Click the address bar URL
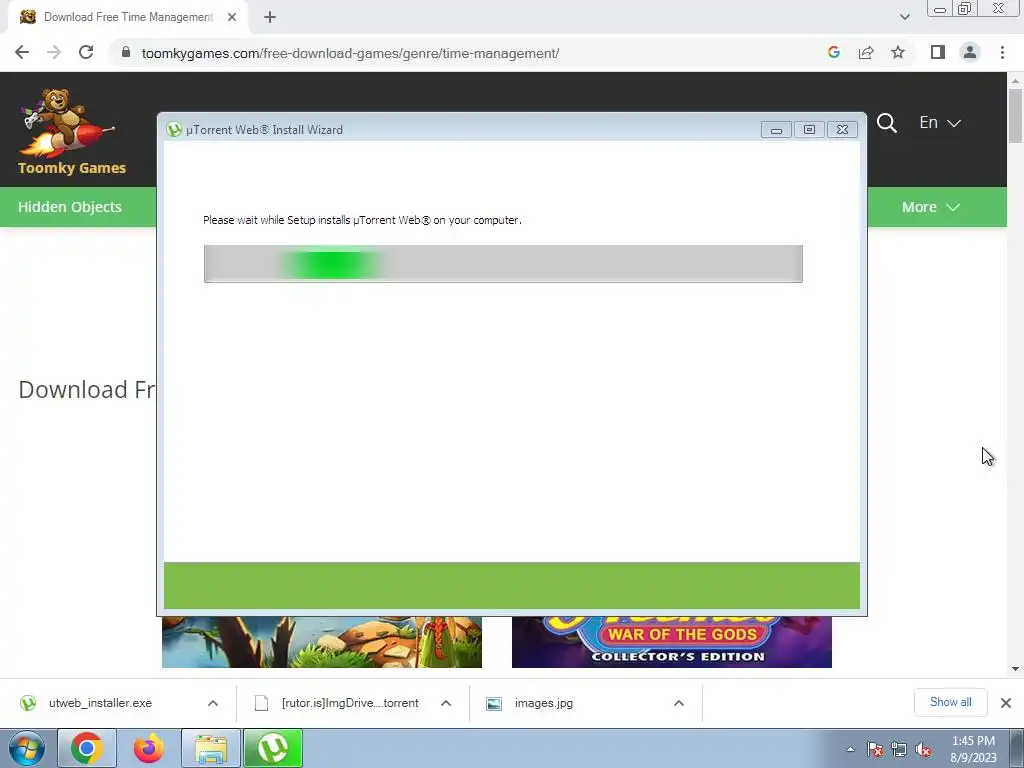The width and height of the screenshot is (1024, 768). click(350, 54)
